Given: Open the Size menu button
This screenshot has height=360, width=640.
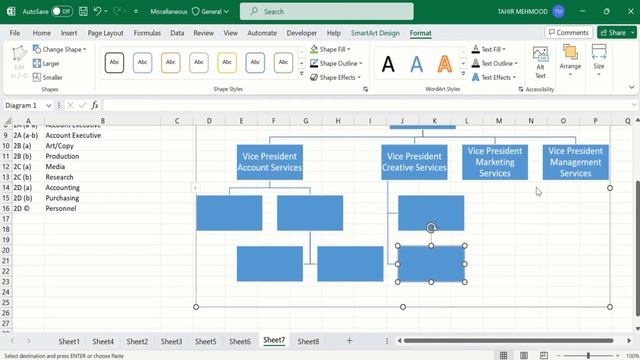Looking at the screenshot, I should pos(599,61).
